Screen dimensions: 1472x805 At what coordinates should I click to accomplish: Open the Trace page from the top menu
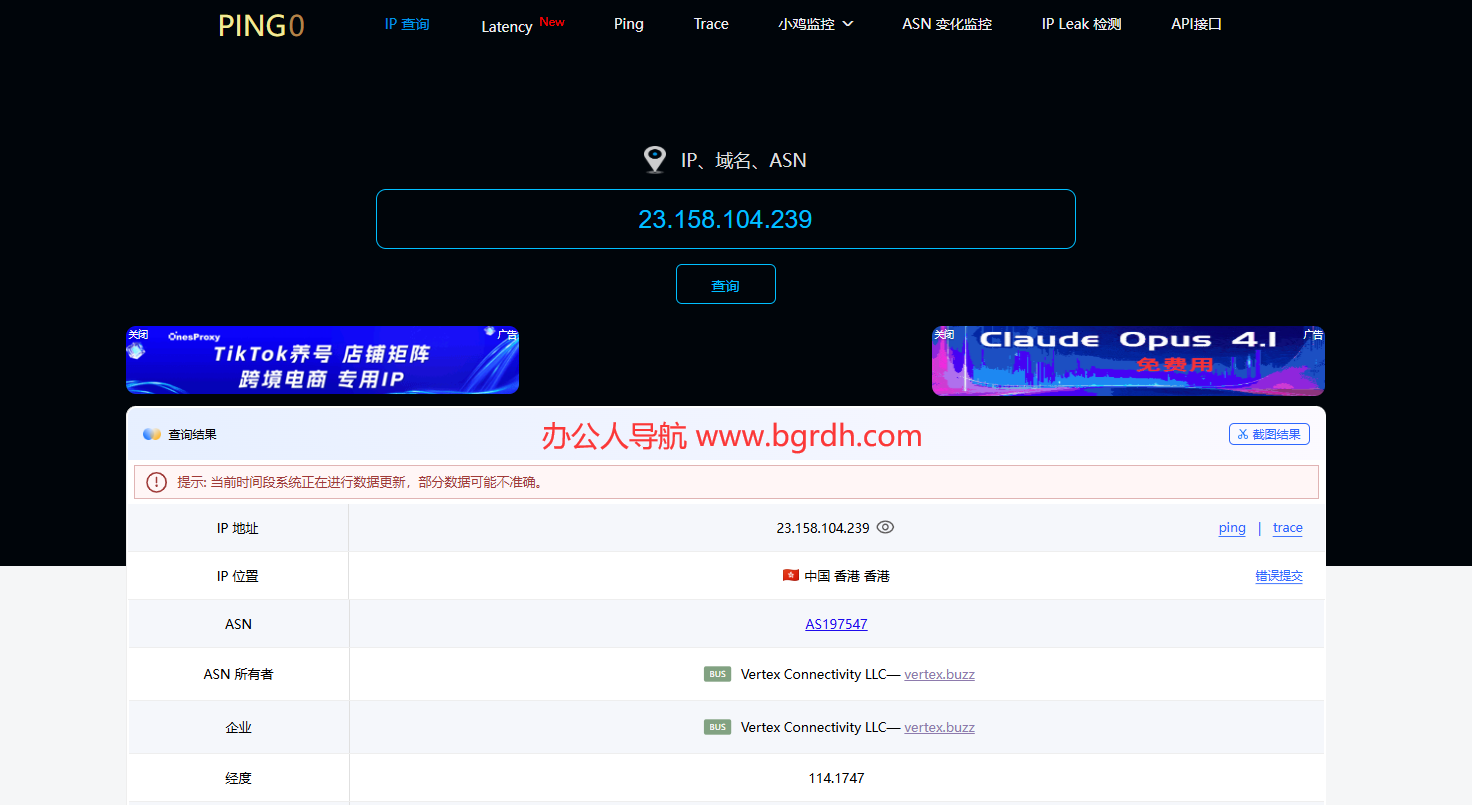(x=711, y=23)
